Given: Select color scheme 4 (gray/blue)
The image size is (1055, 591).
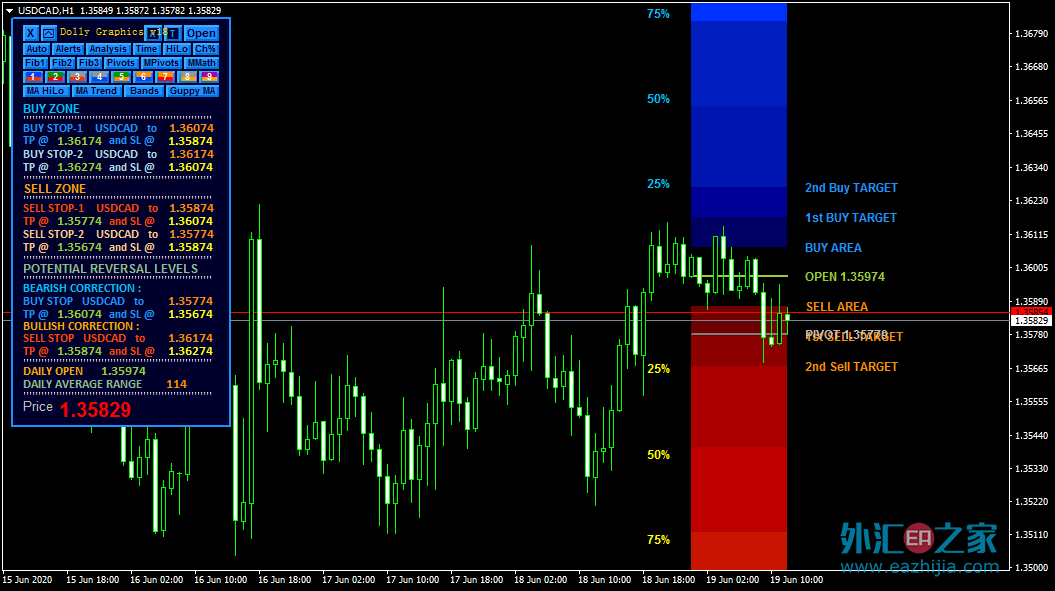Looking at the screenshot, I should (99, 77).
